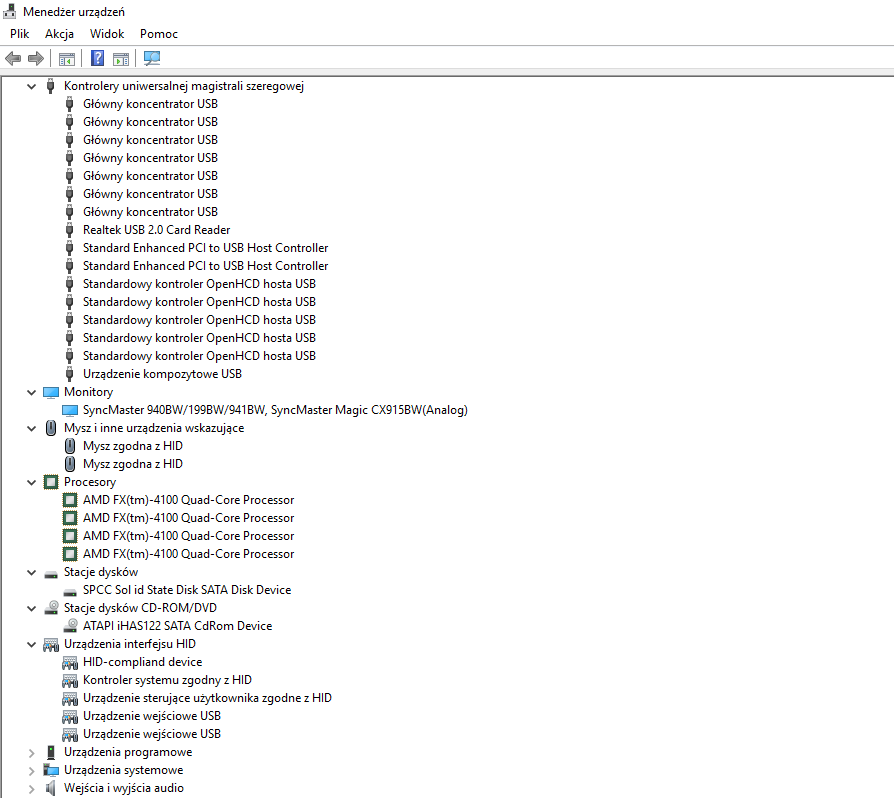Click the SyncMaster monitor device icon
The image size is (894, 798).
[70, 410]
